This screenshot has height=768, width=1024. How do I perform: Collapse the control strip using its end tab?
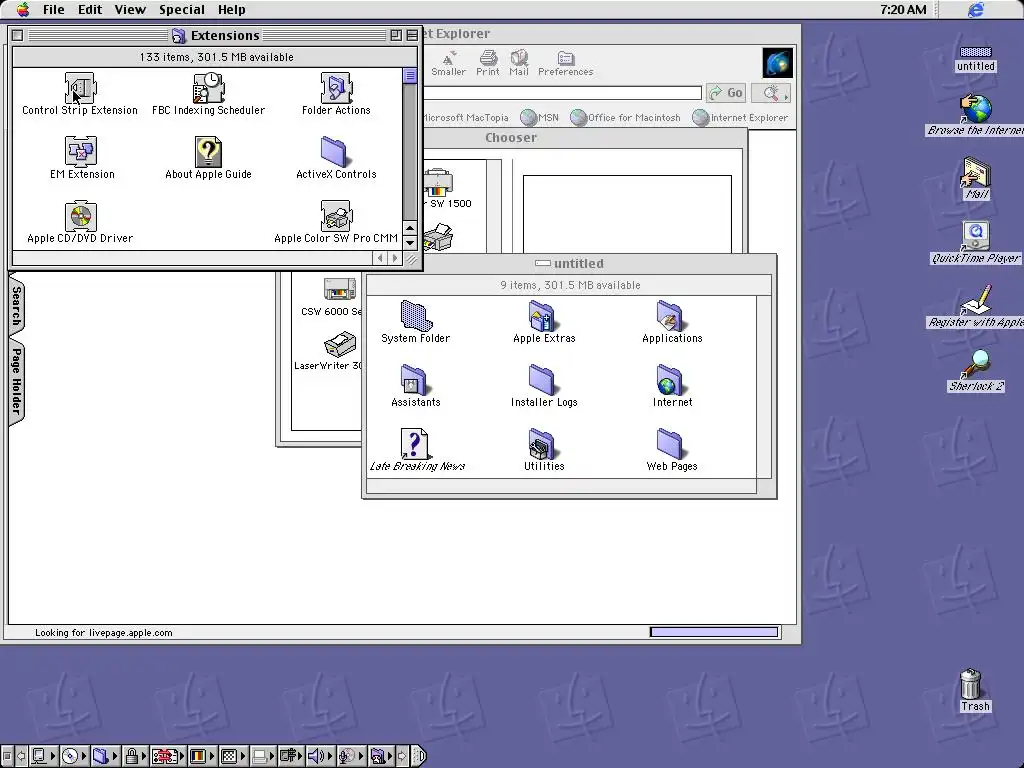419,756
